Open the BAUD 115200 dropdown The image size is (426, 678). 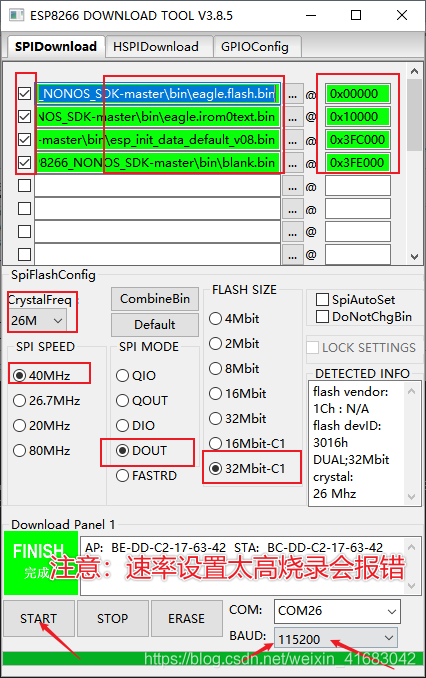336,638
